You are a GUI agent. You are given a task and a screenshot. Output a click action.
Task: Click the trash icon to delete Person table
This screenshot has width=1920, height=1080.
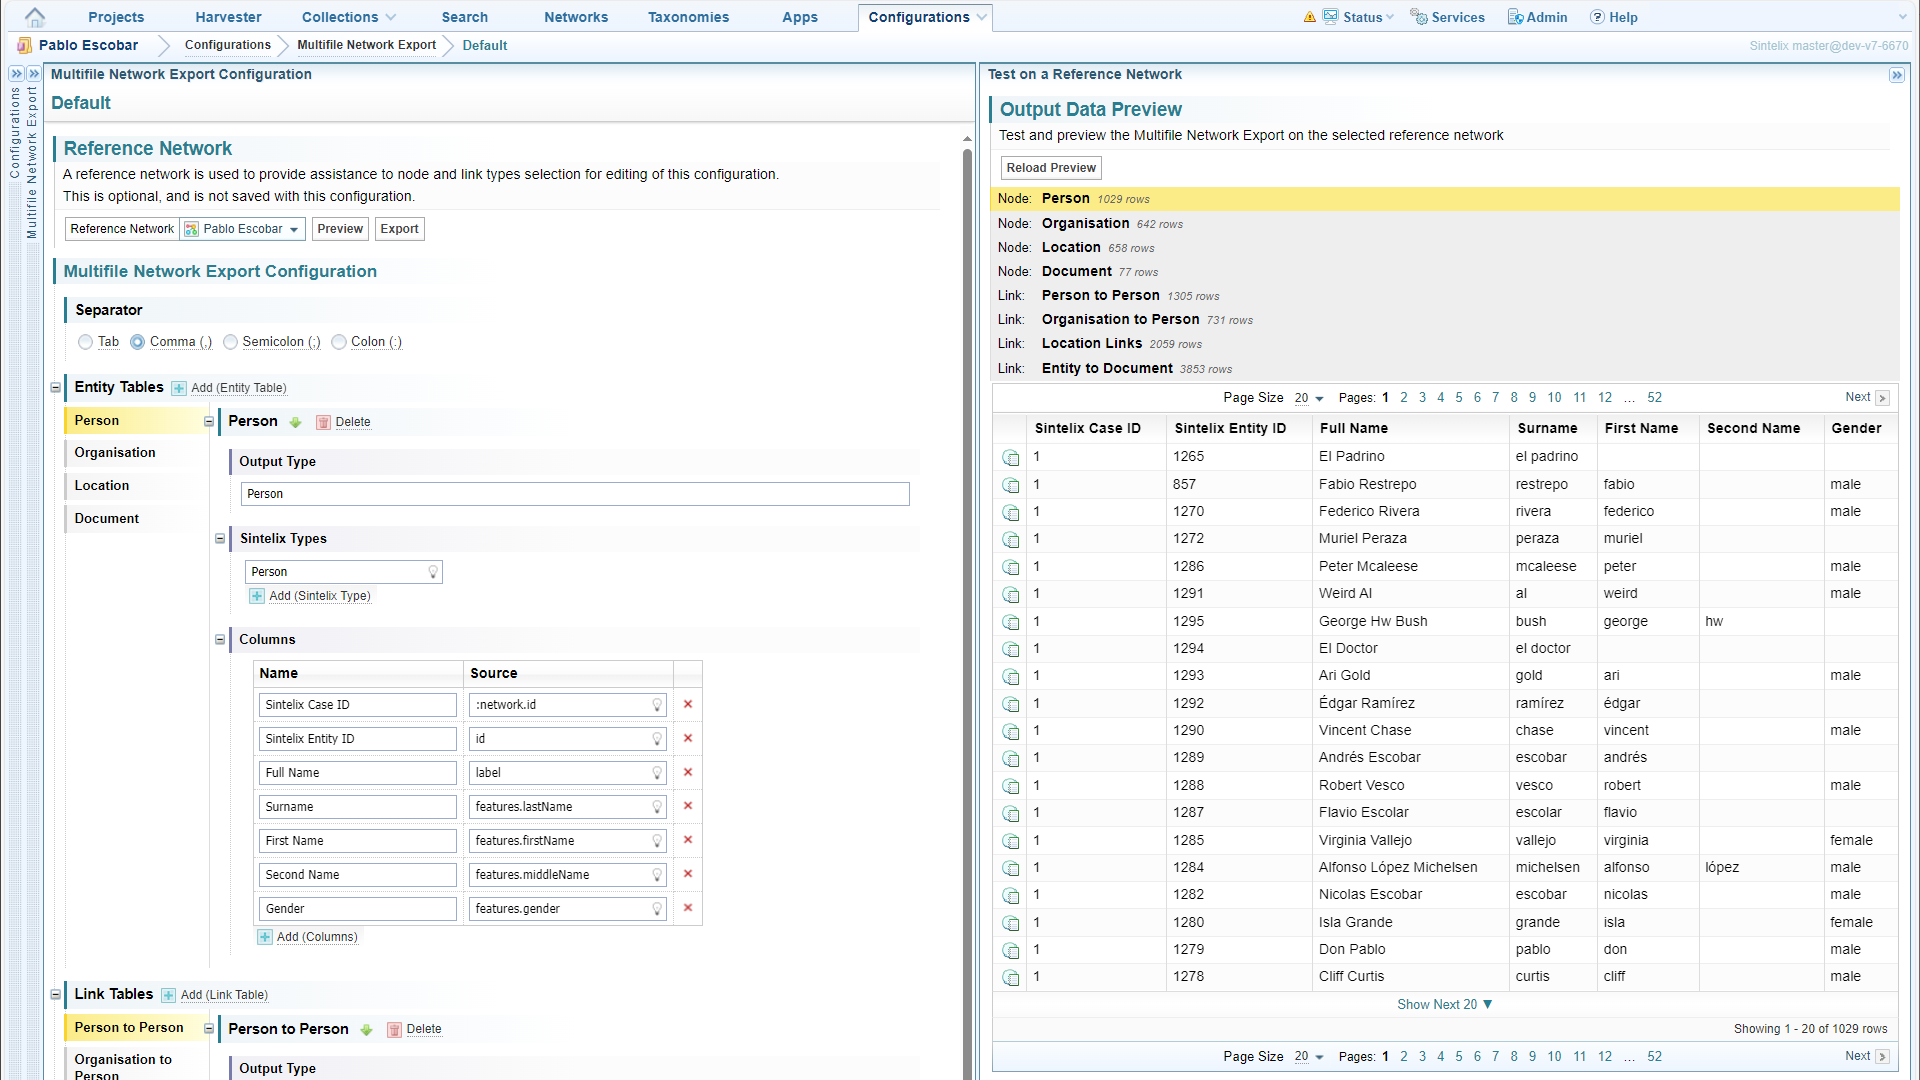(x=323, y=422)
